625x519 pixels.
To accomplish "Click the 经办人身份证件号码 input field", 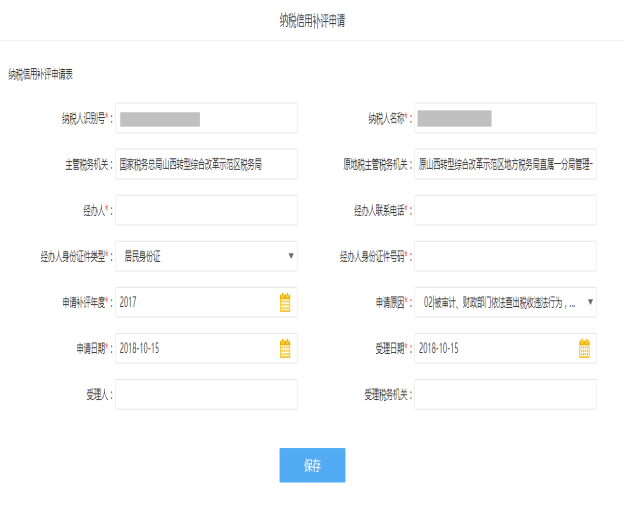I will tap(505, 256).
